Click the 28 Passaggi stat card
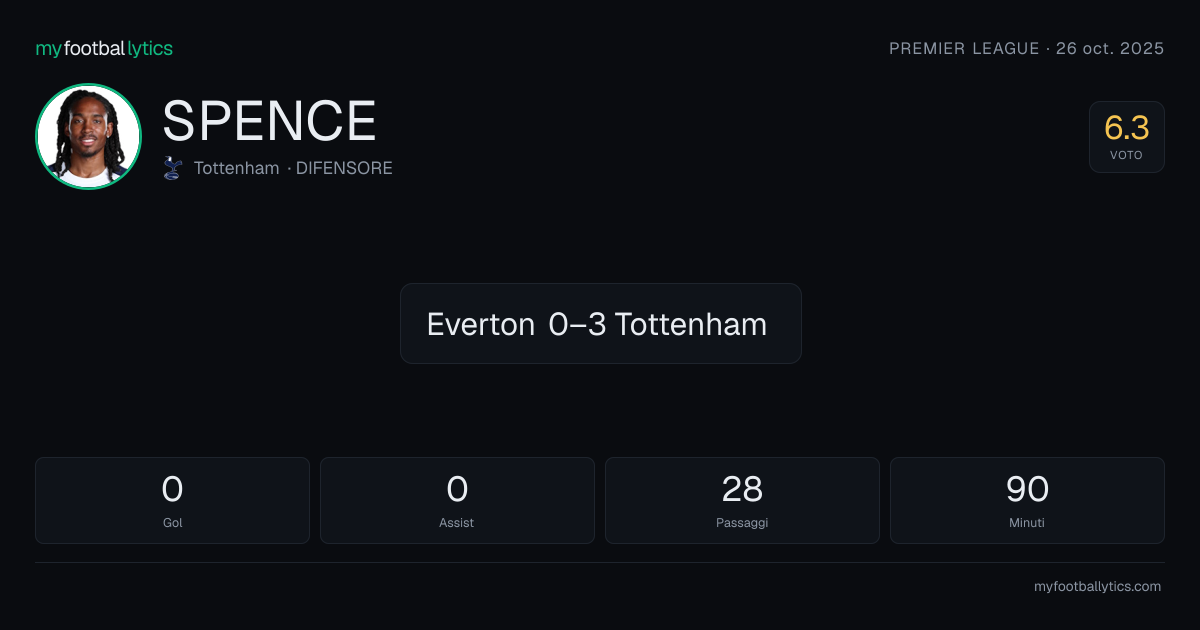 click(742, 500)
